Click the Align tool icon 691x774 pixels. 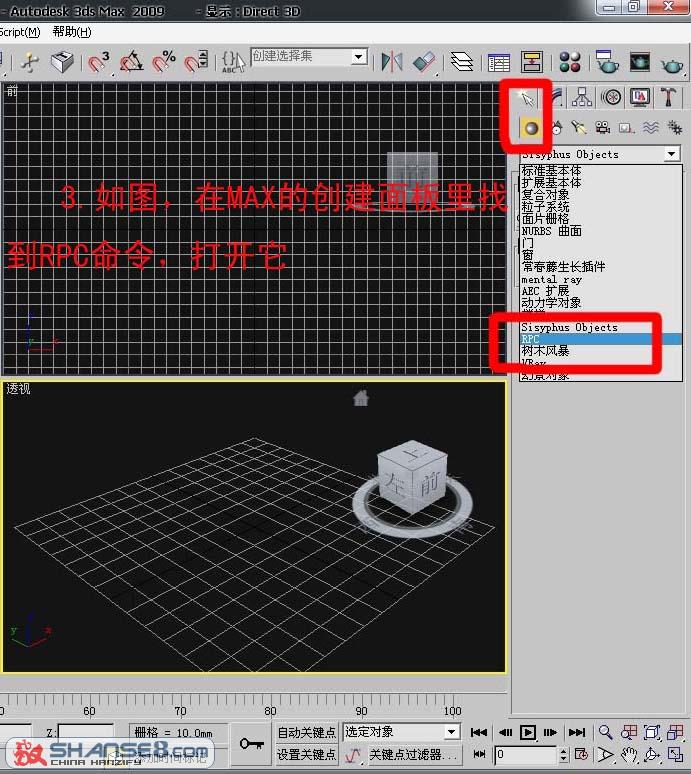423,63
